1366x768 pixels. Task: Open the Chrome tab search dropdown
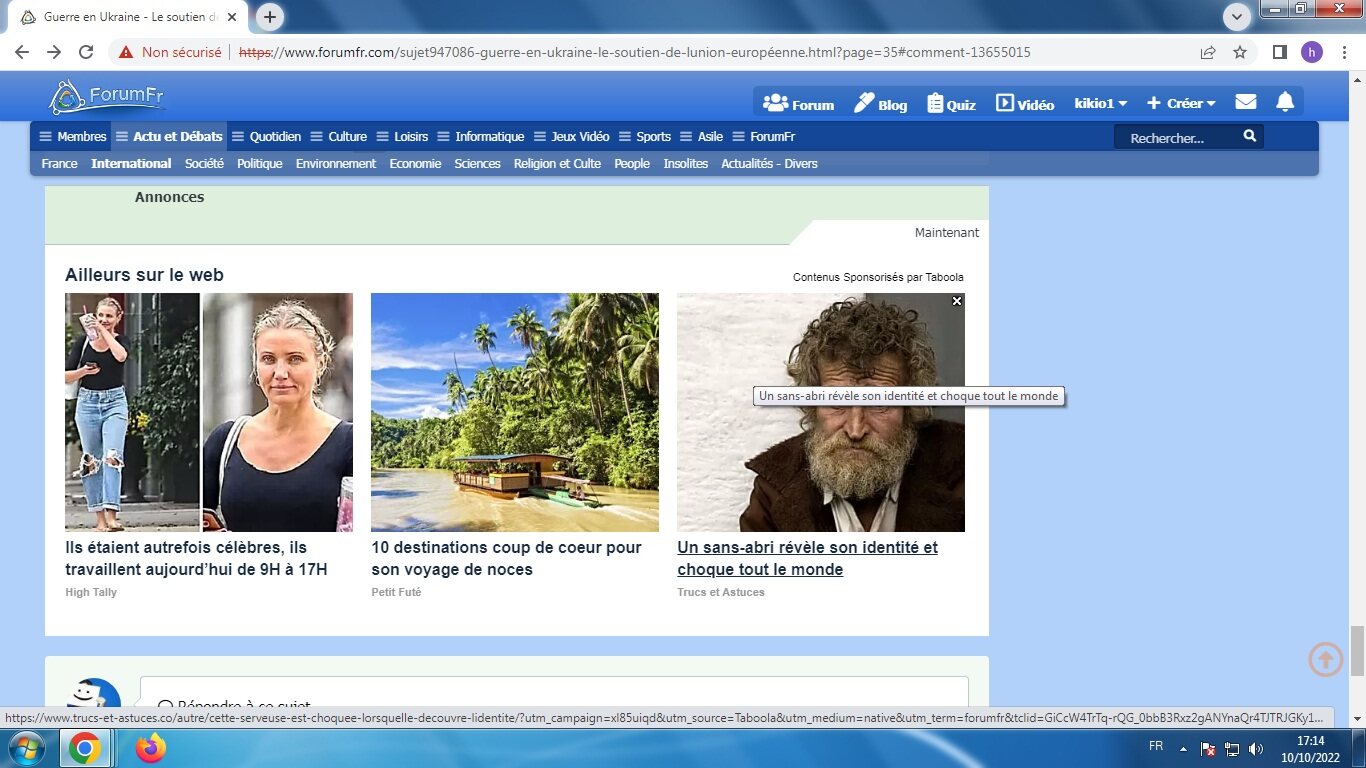coord(1237,16)
